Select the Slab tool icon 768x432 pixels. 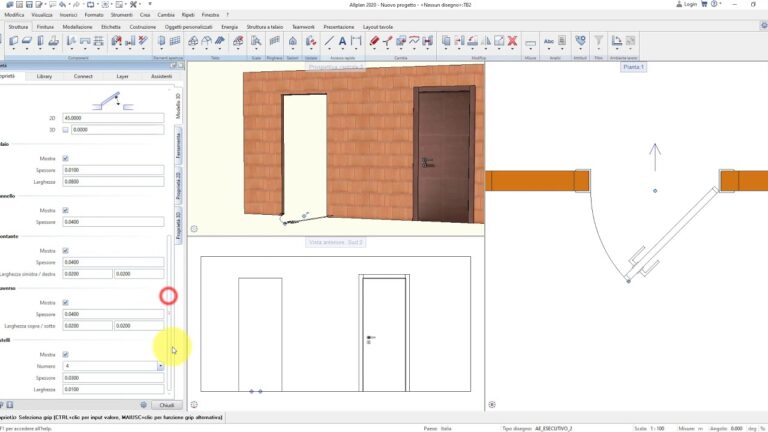coord(27,41)
